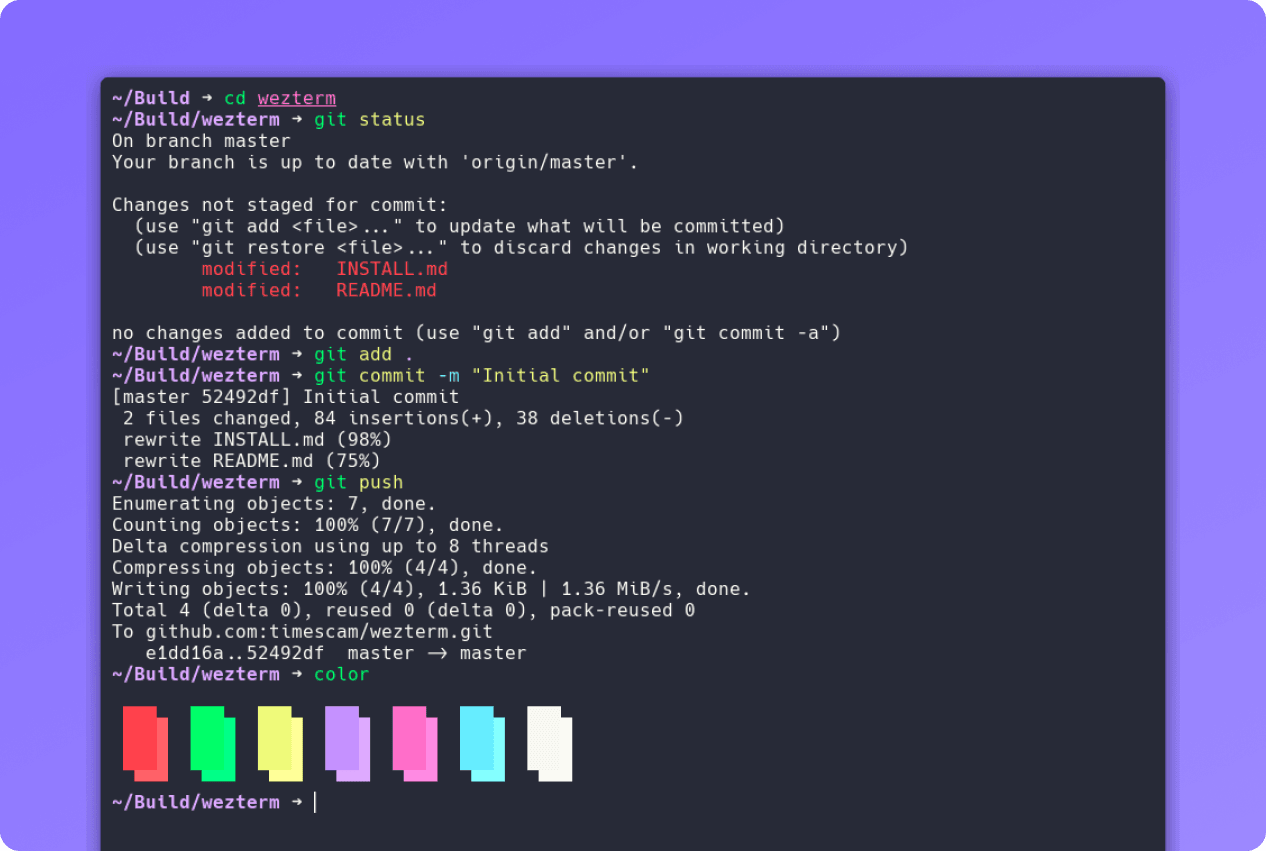Select the red color swatch
This screenshot has height=851, width=1266.
144,743
